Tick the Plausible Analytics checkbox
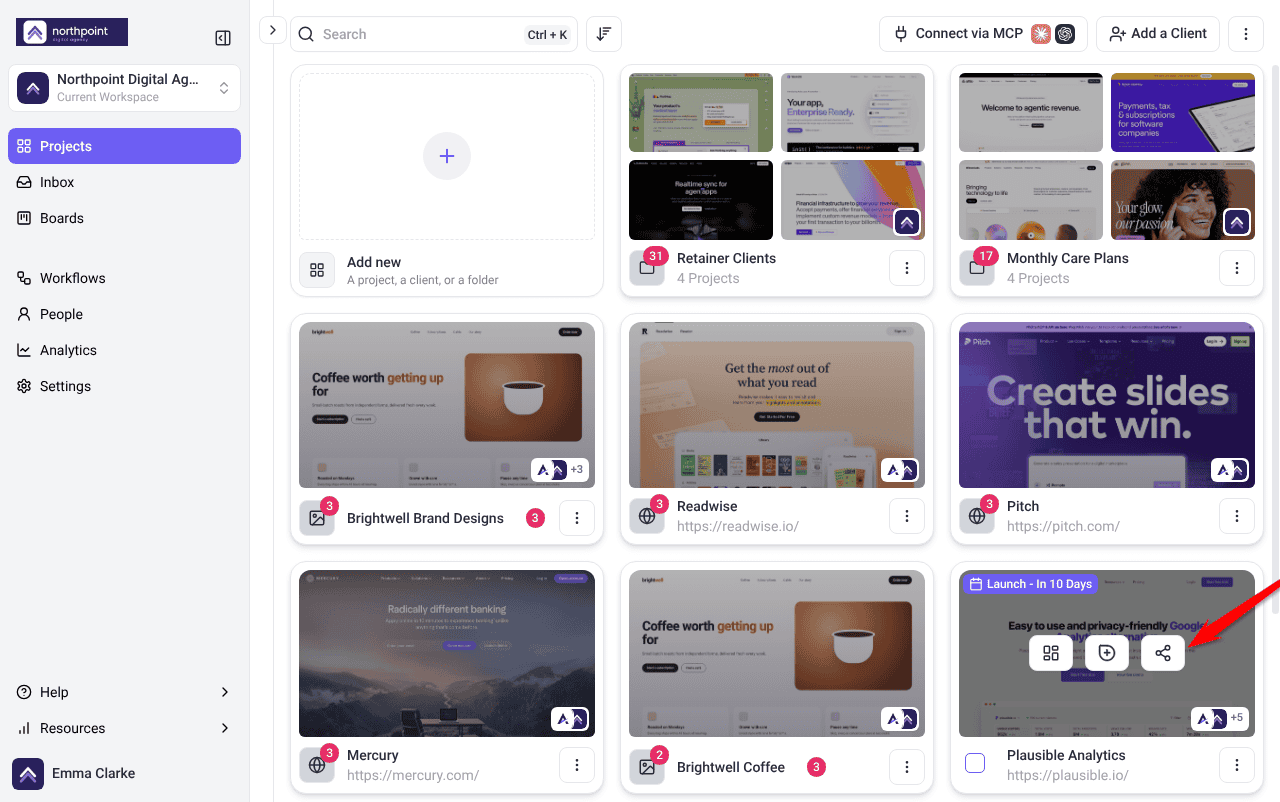The height and width of the screenshot is (802, 1280). click(x=975, y=764)
